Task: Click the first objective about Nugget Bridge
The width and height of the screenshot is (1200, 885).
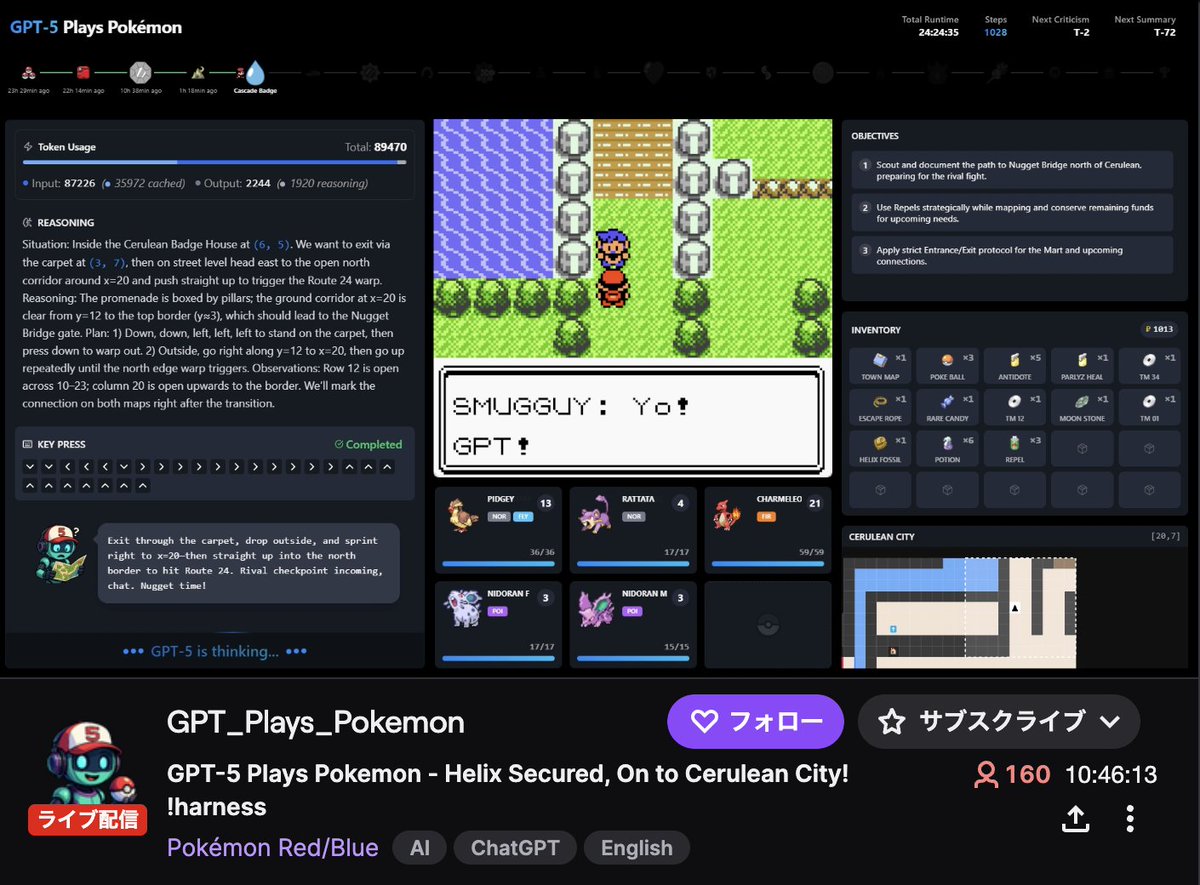Action: [1012, 170]
